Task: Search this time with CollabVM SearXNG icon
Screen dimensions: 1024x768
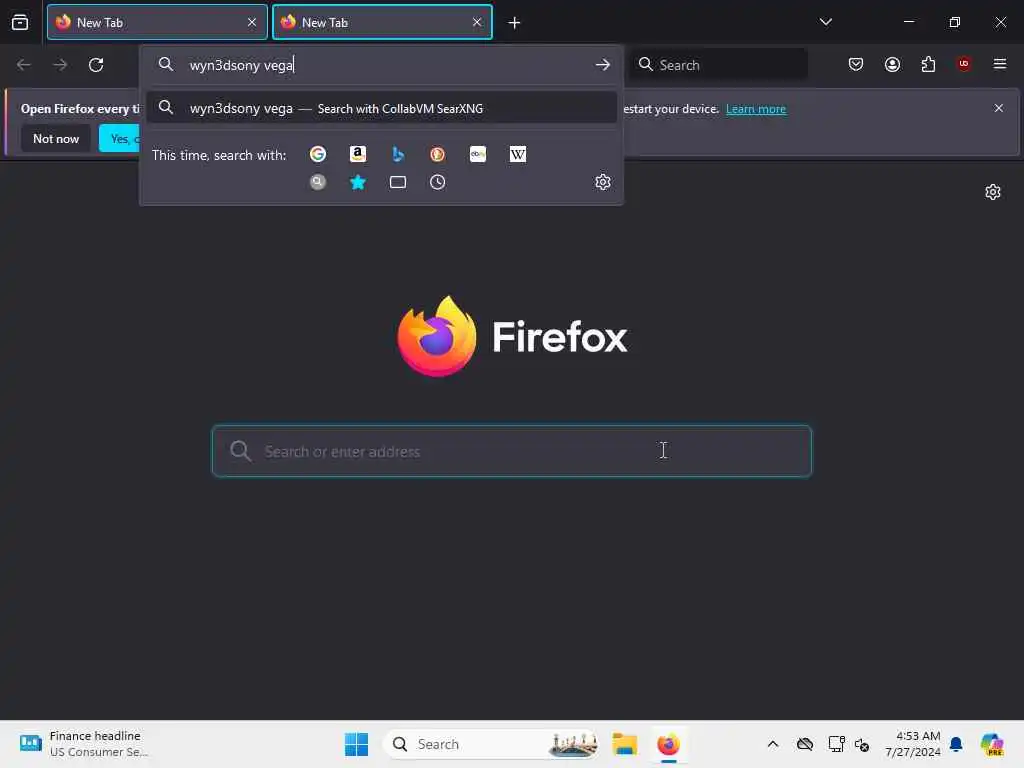Action: point(318,182)
